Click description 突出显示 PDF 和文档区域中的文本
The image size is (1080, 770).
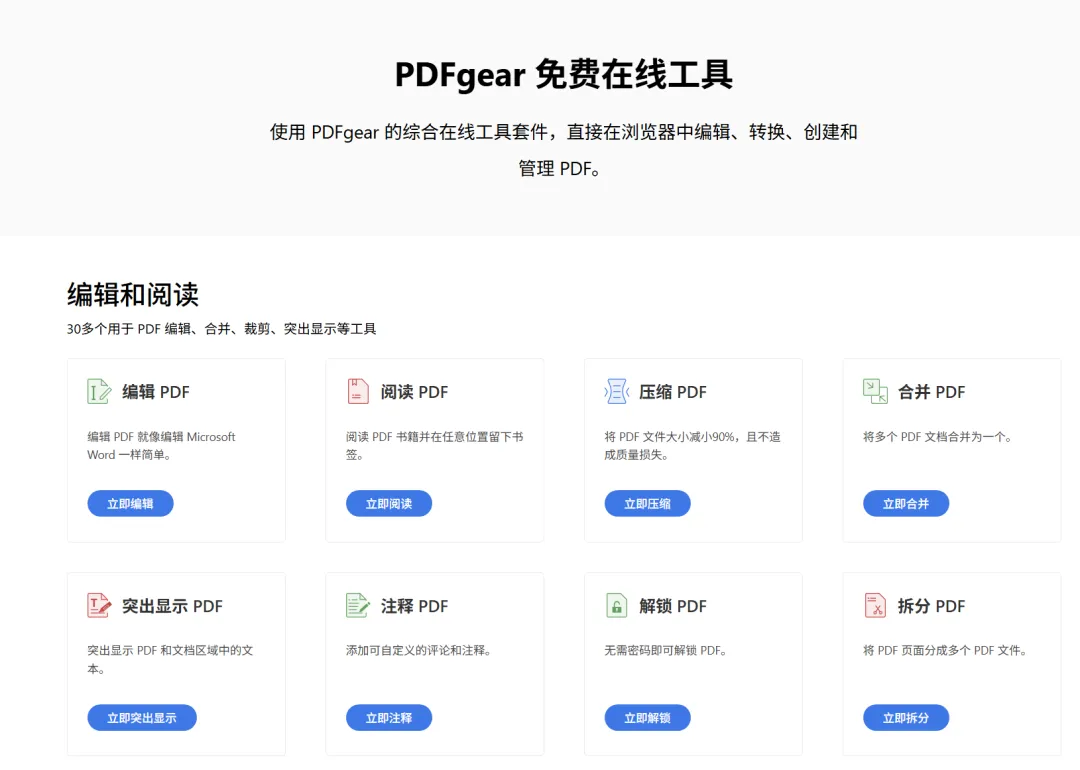point(170,659)
